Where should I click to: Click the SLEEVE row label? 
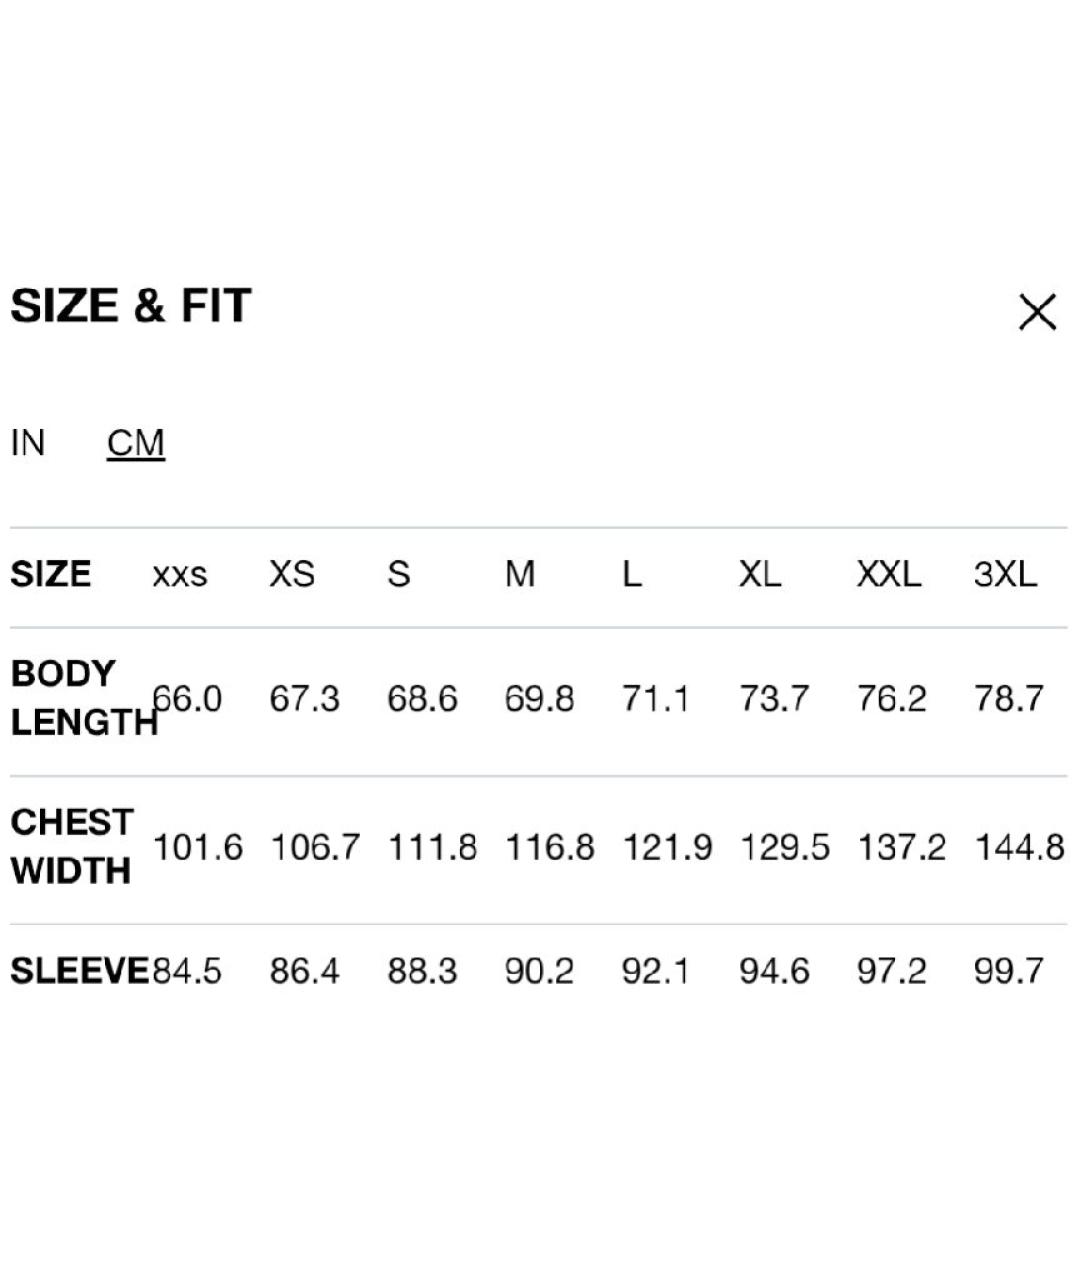(79, 971)
